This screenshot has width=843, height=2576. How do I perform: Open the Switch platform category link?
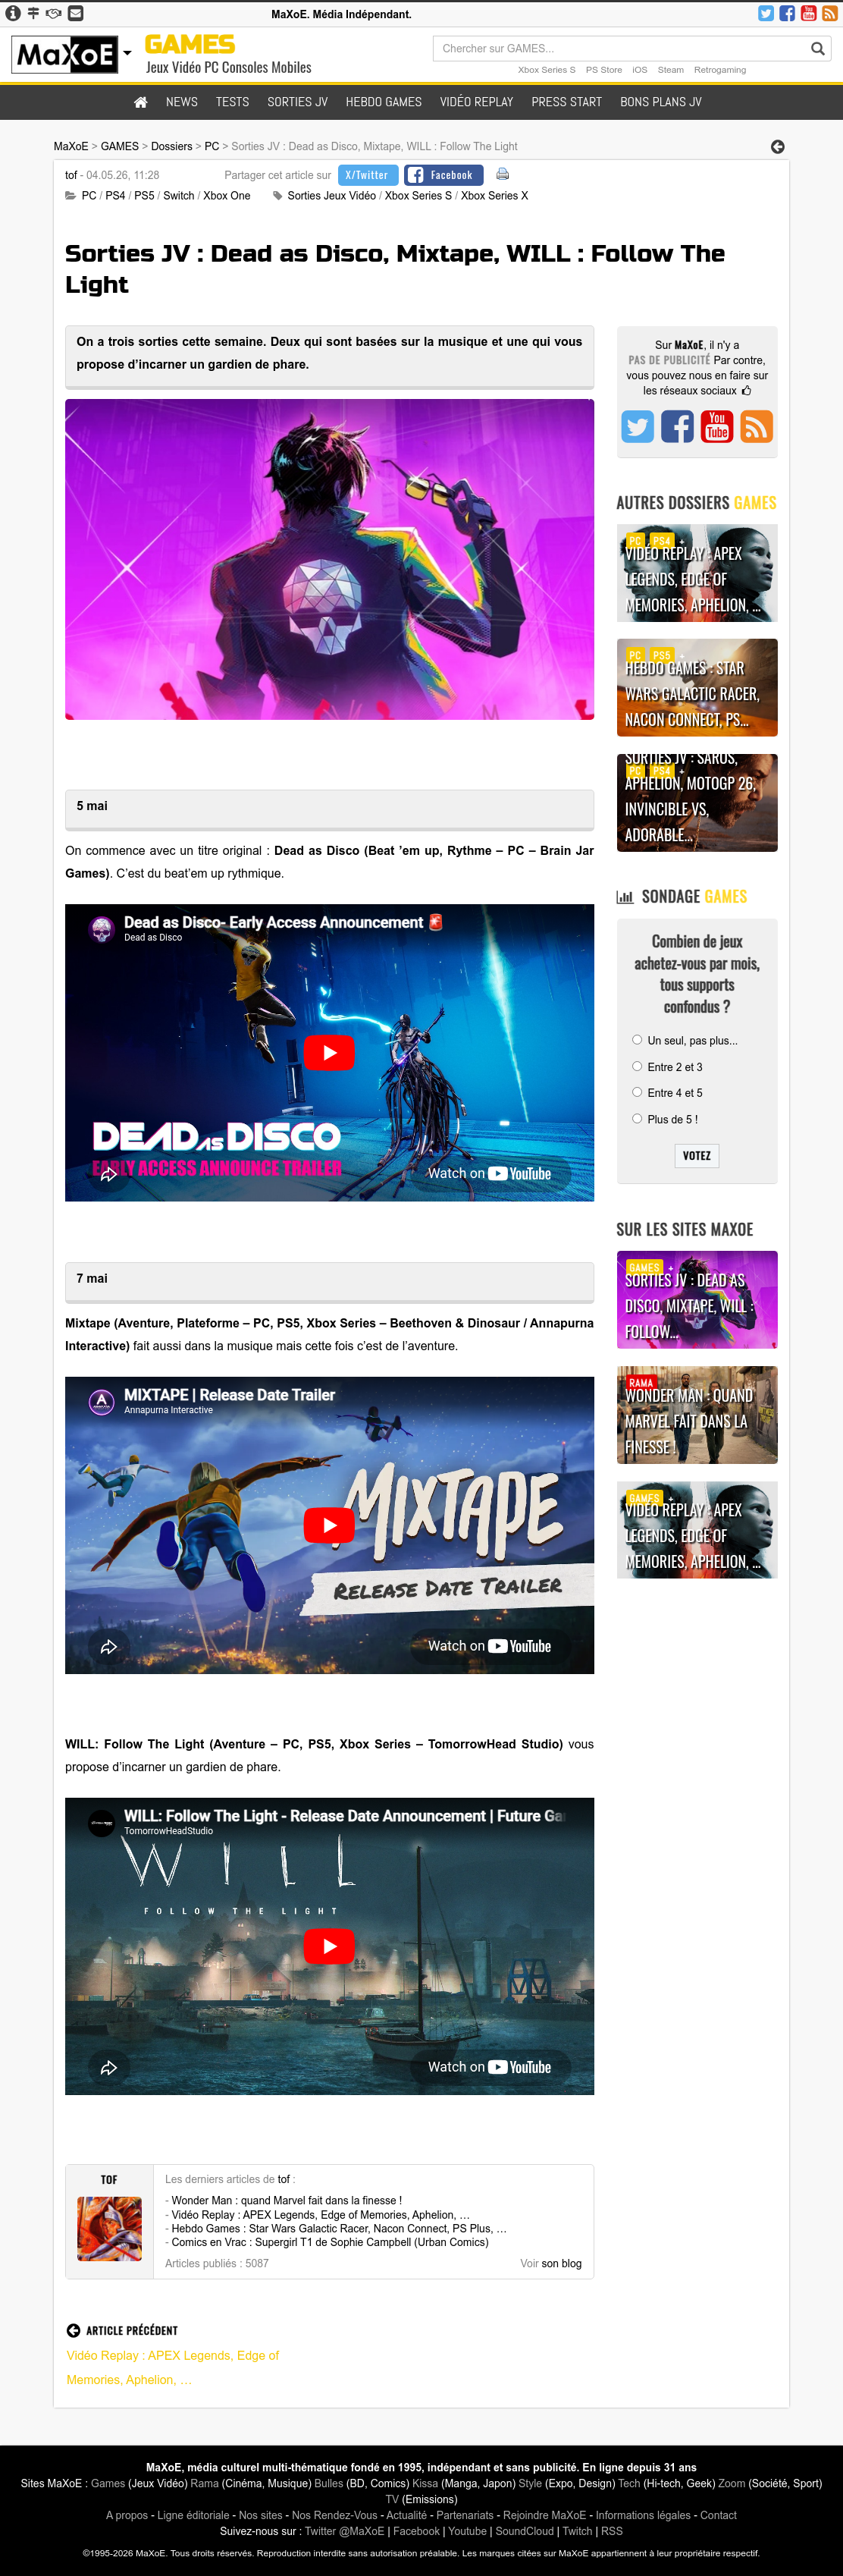pyautogui.click(x=178, y=196)
